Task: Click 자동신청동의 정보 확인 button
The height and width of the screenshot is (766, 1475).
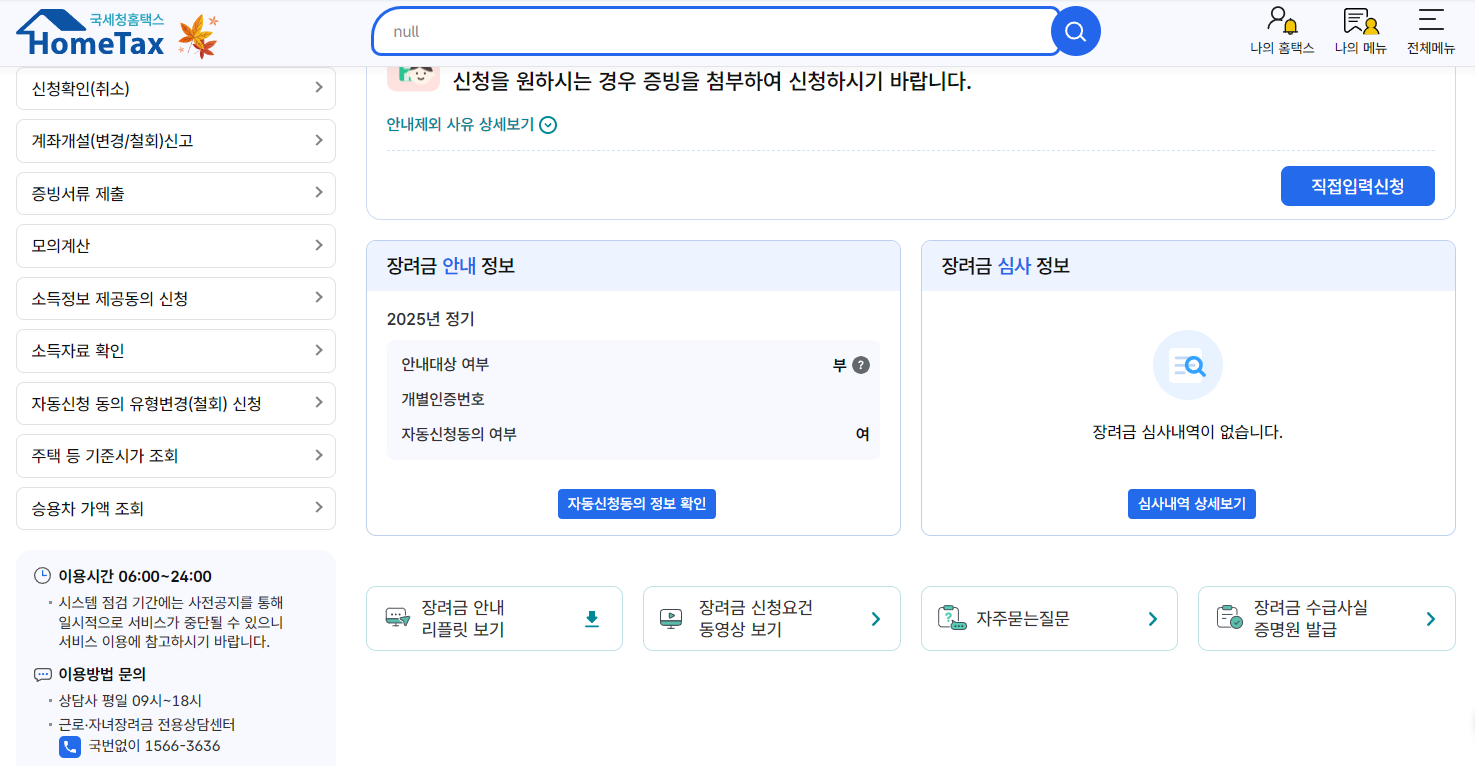Action: pyautogui.click(x=637, y=504)
